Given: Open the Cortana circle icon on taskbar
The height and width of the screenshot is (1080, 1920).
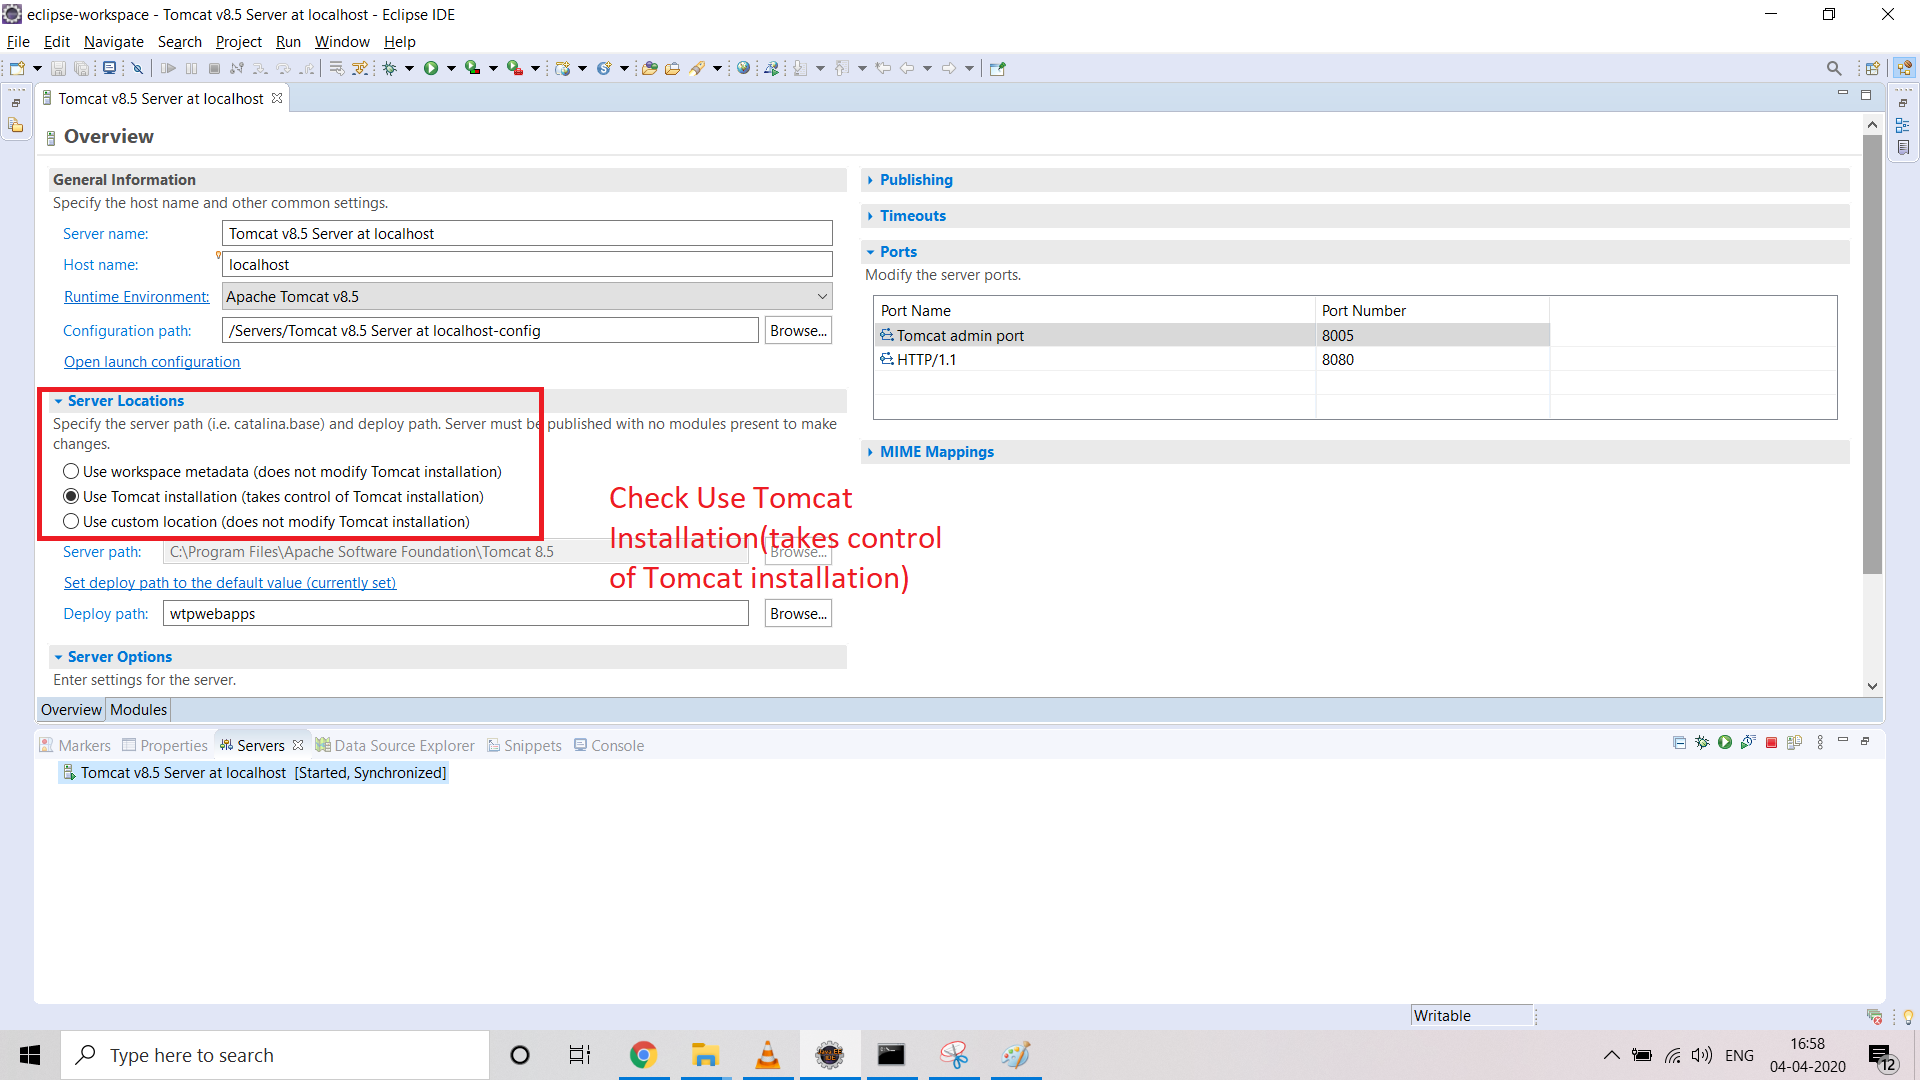Looking at the screenshot, I should coord(519,1055).
